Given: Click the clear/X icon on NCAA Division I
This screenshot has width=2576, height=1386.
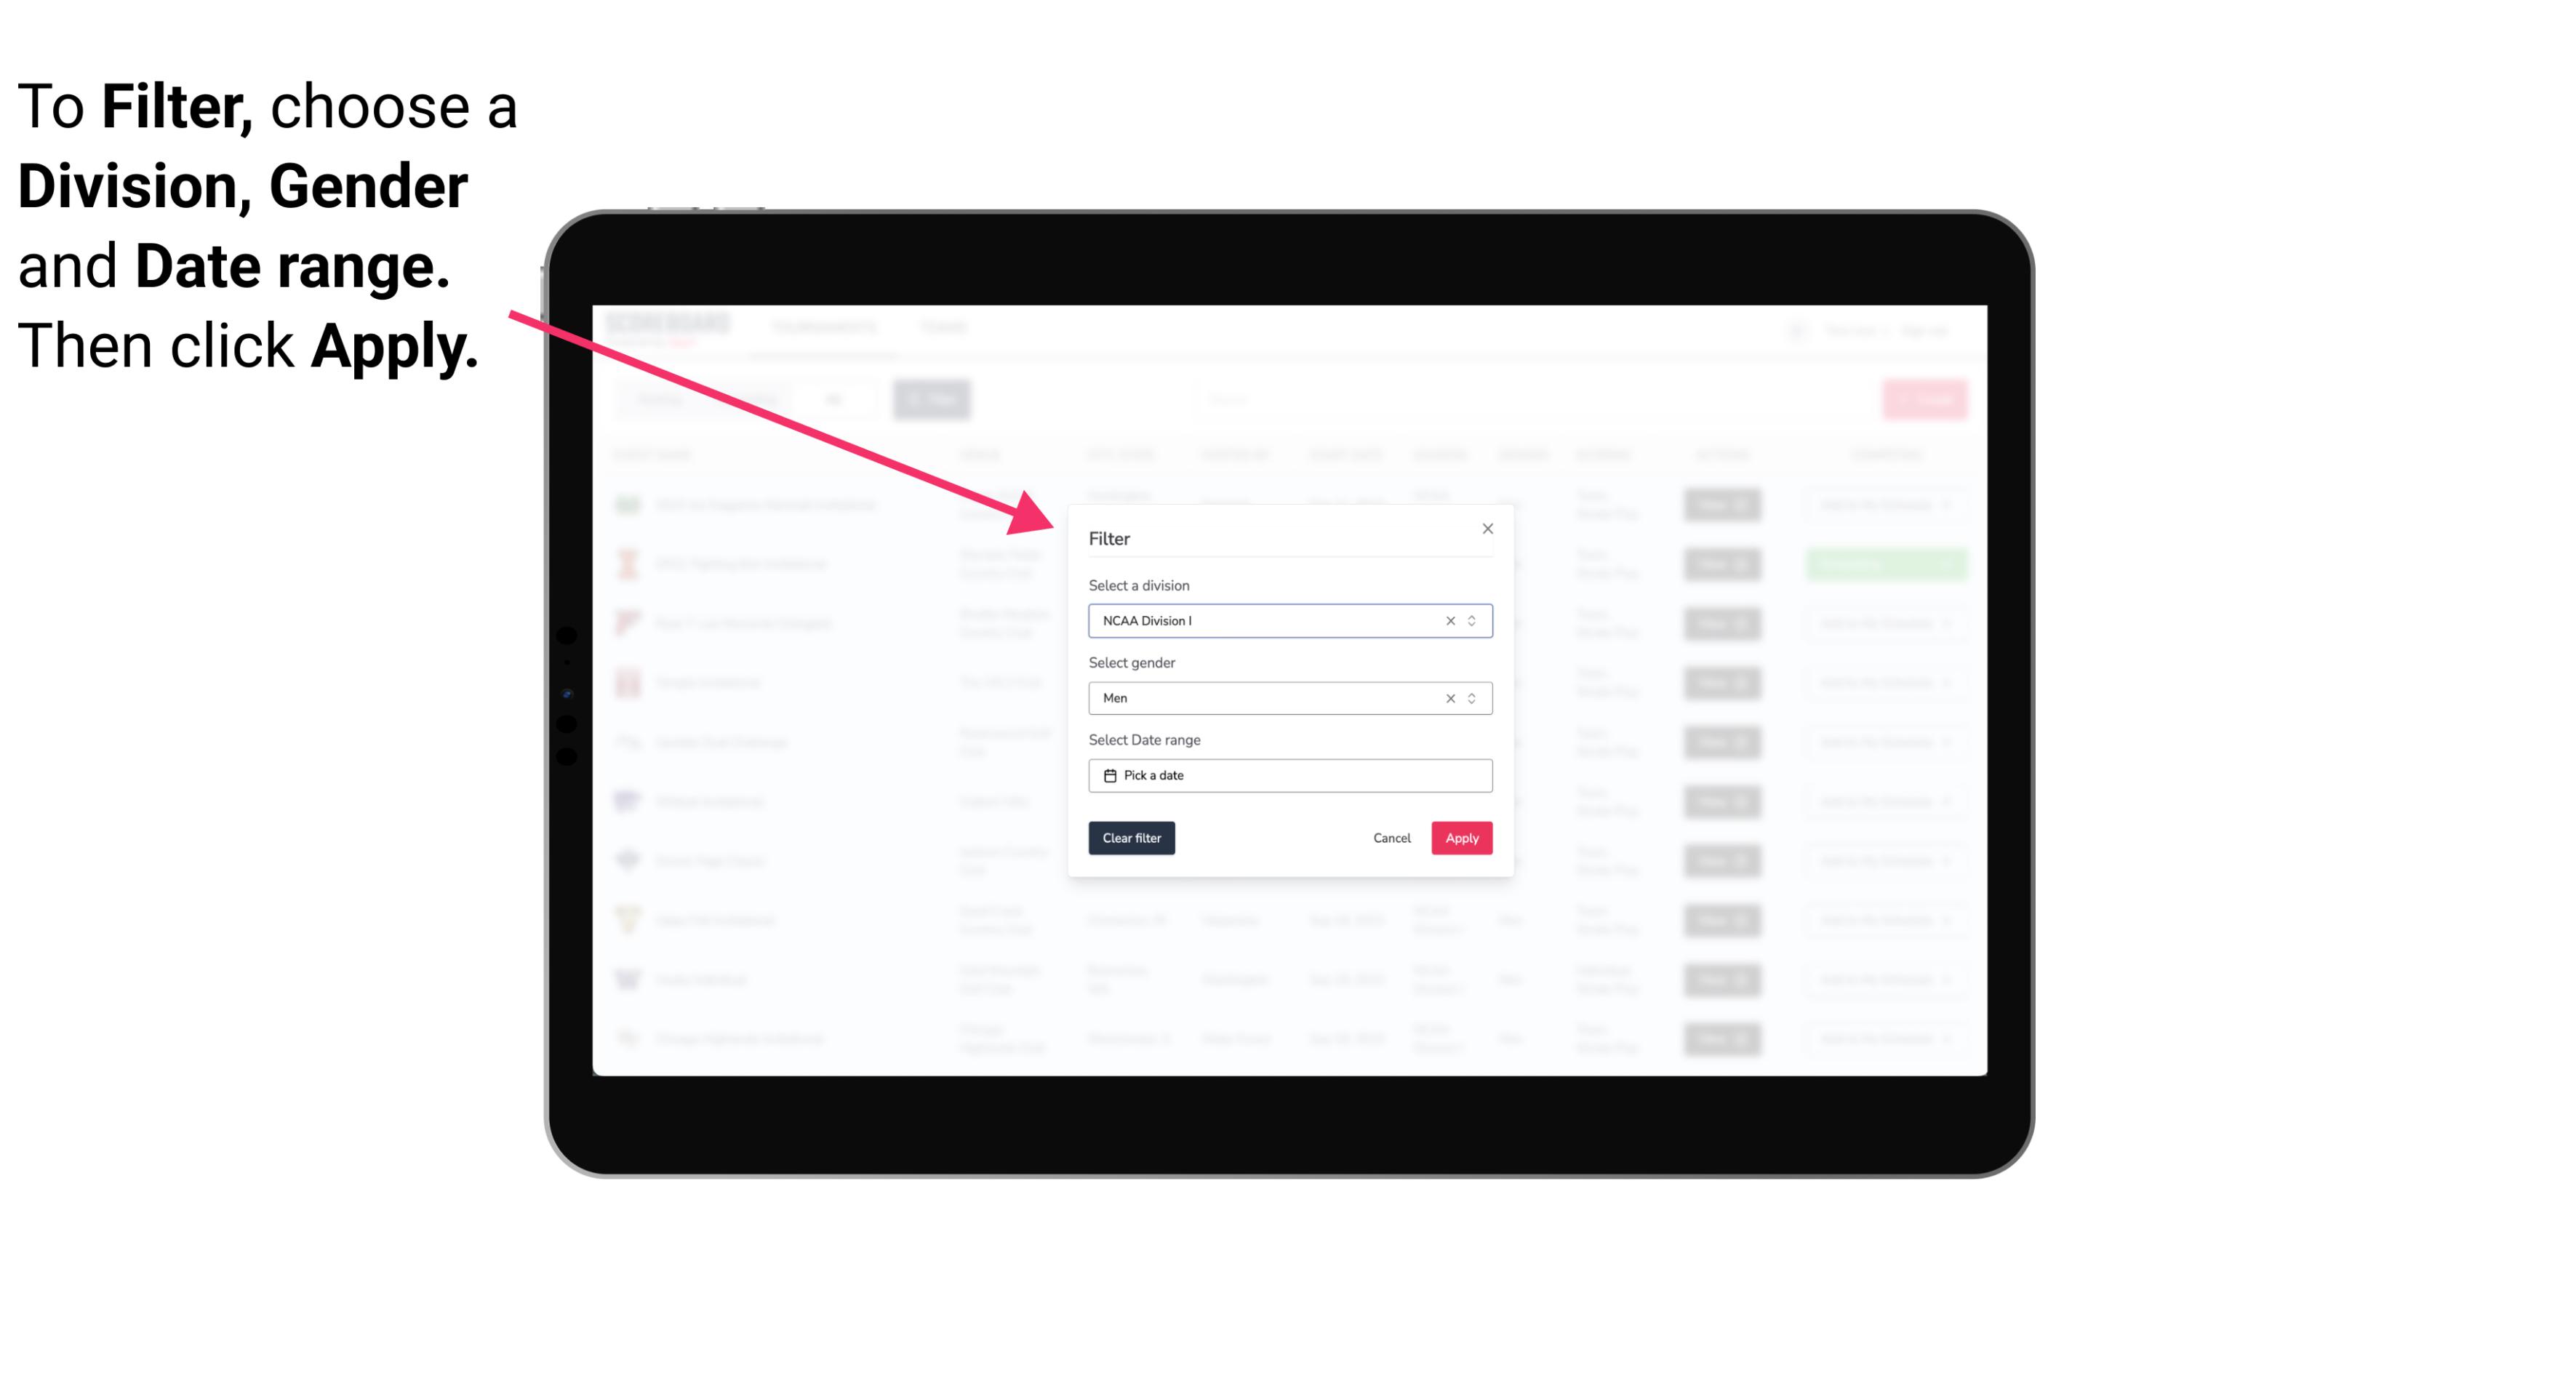Looking at the screenshot, I should click(x=1447, y=620).
